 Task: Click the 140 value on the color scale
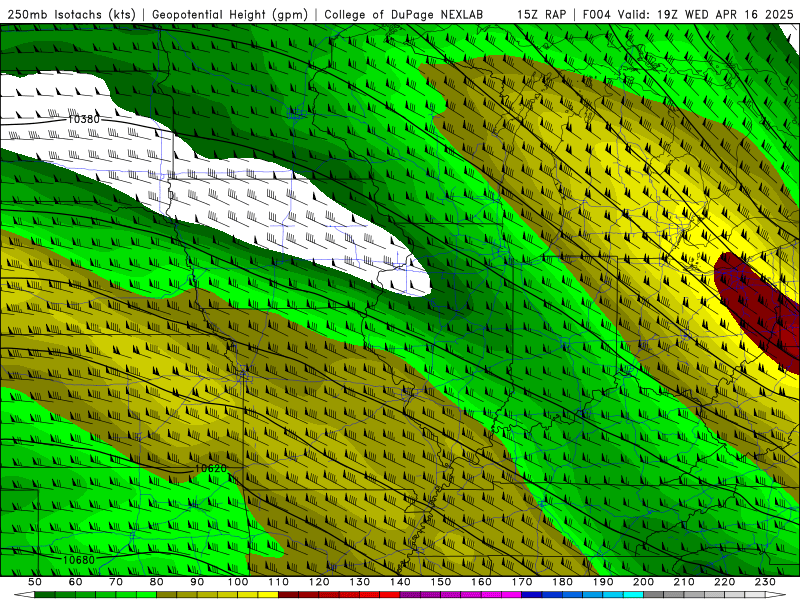point(400,582)
